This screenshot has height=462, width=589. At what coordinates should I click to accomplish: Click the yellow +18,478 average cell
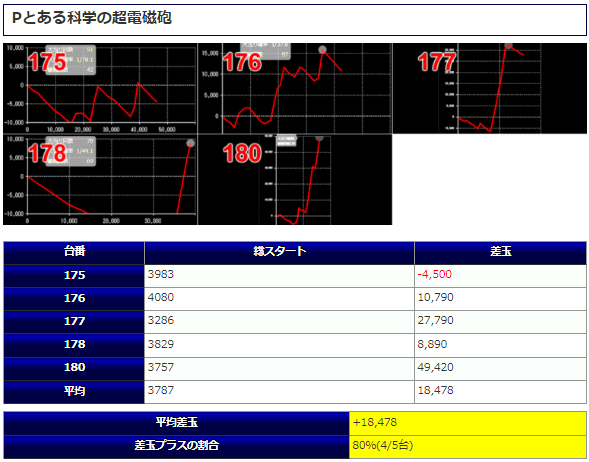pyautogui.click(x=468, y=424)
